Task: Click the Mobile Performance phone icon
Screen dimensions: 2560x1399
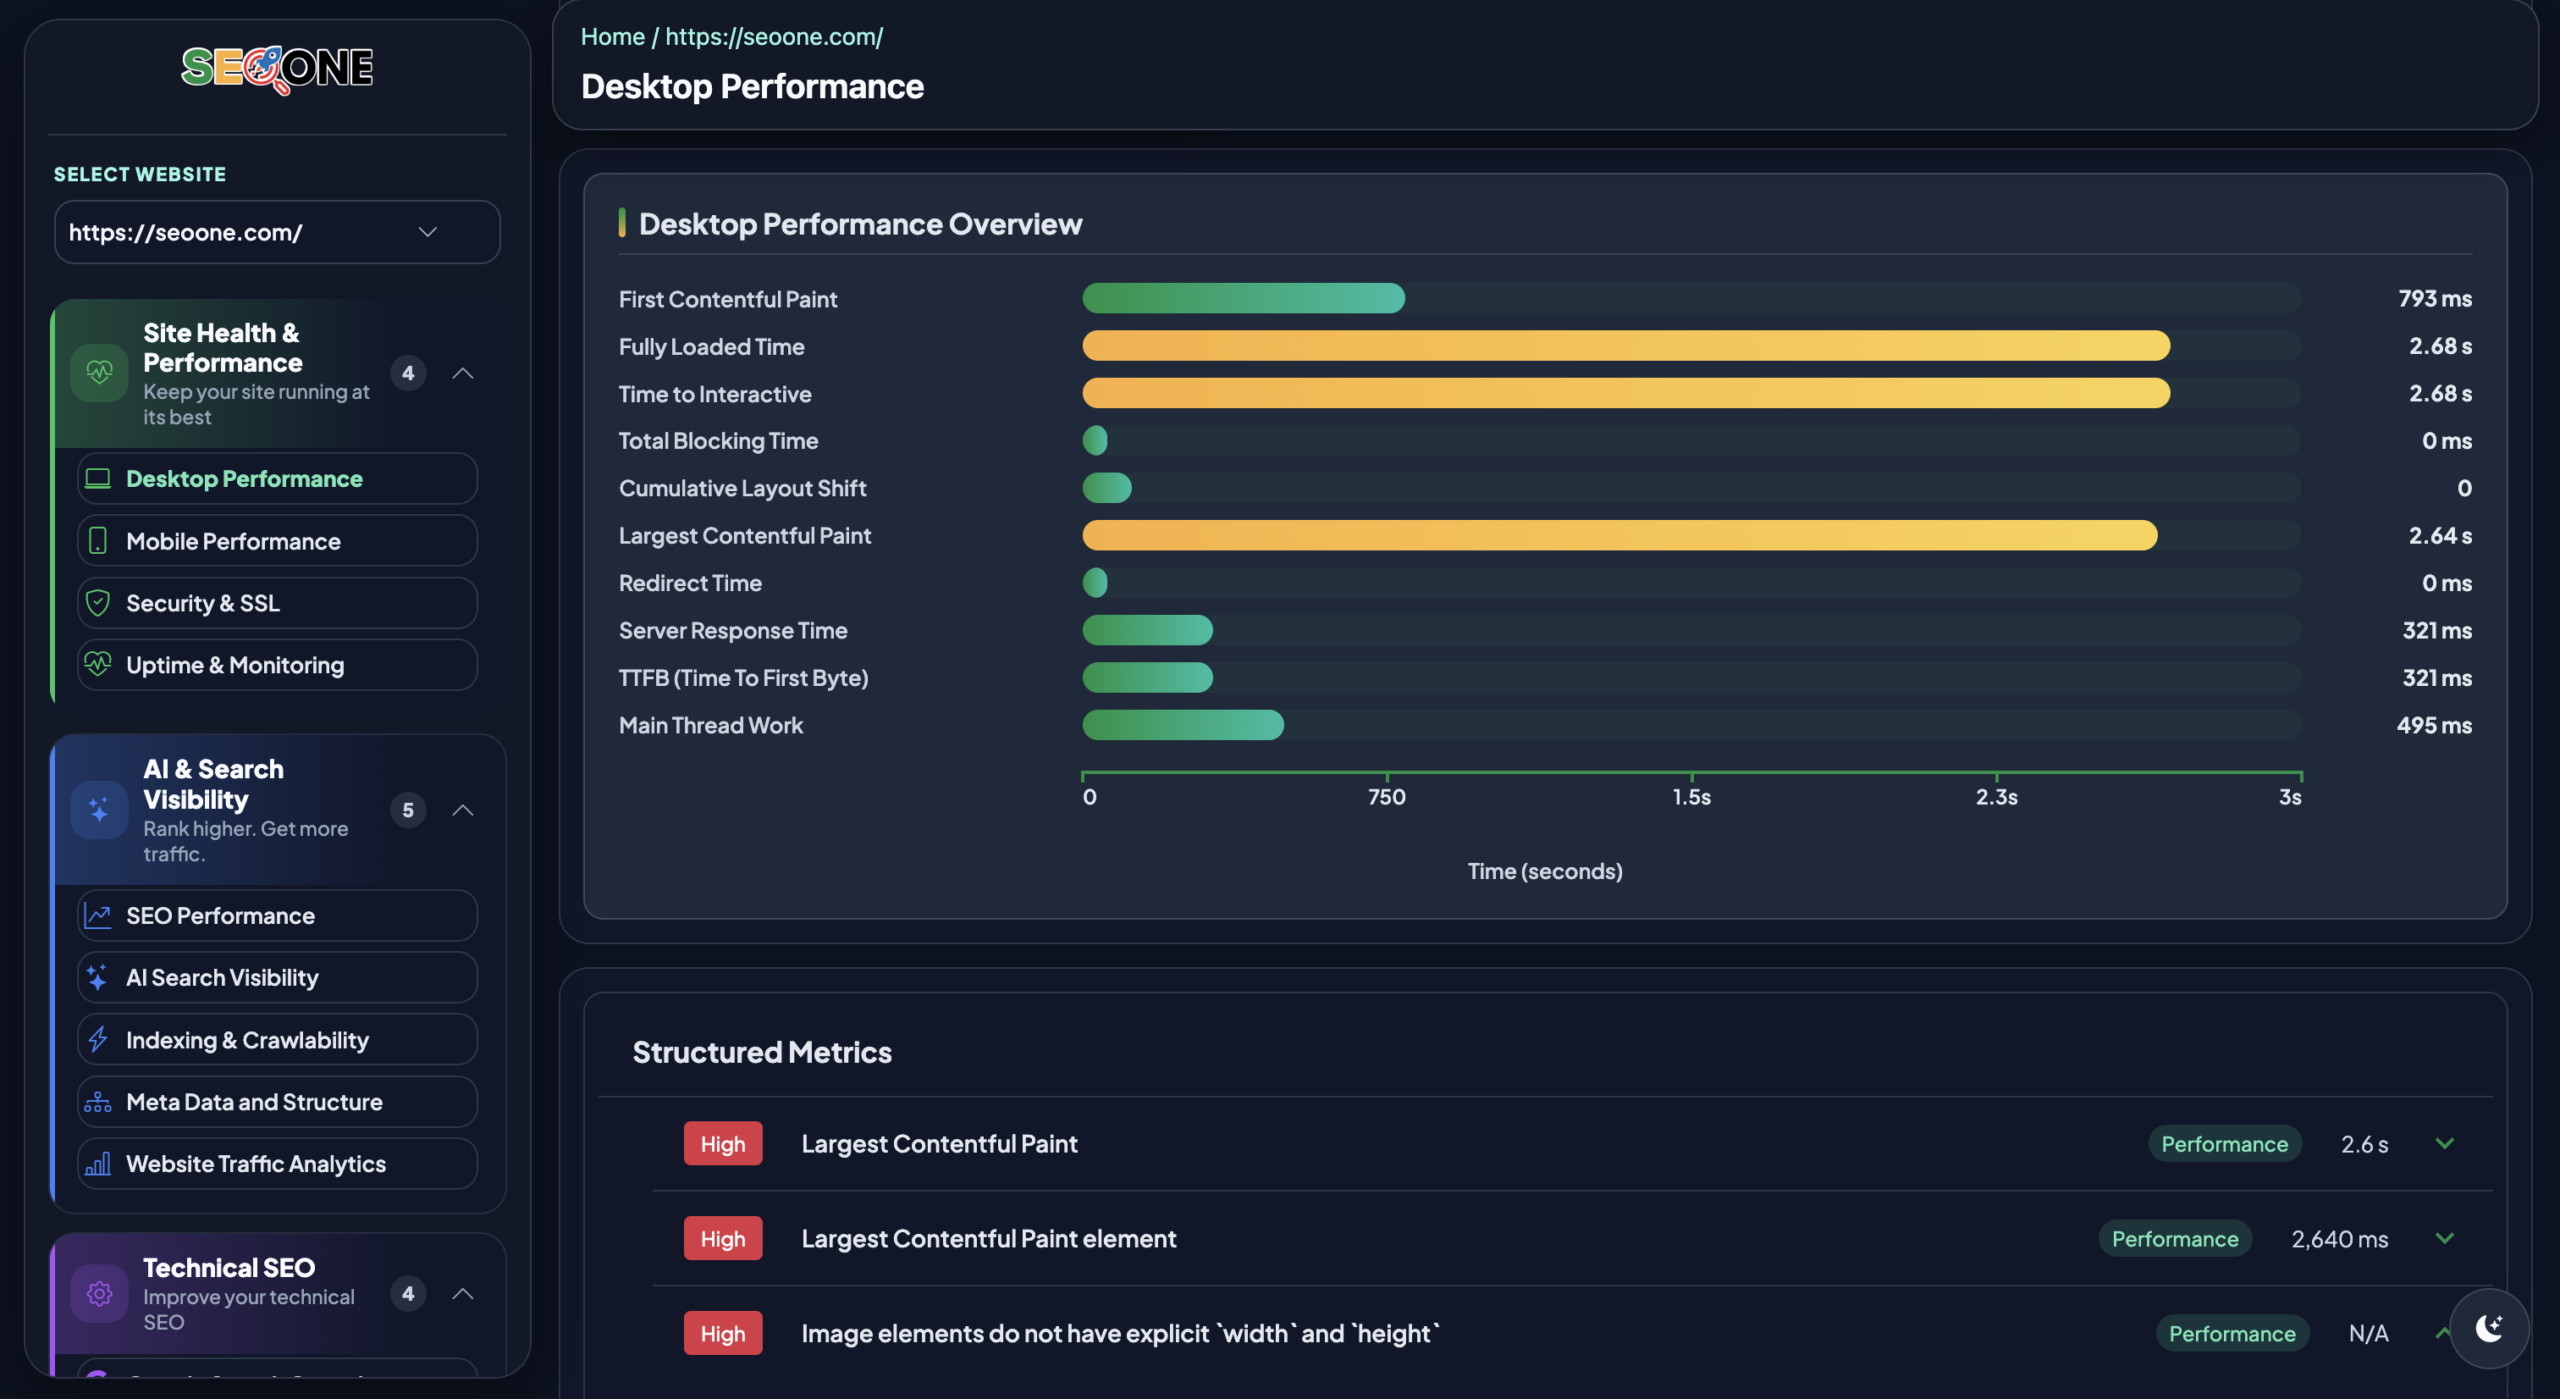Action: click(x=98, y=541)
